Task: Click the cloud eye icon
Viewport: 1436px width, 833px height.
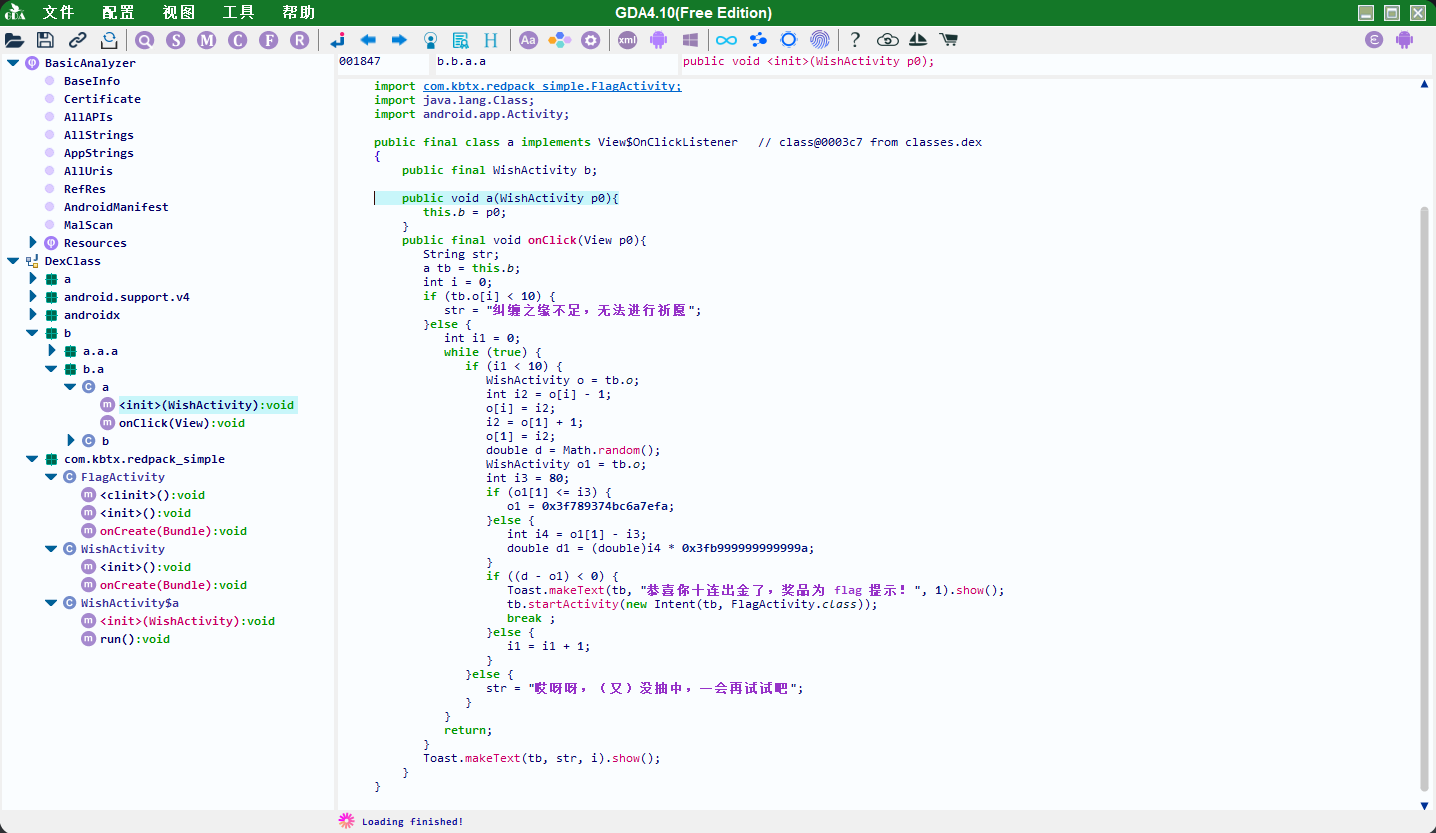Action: [887, 40]
